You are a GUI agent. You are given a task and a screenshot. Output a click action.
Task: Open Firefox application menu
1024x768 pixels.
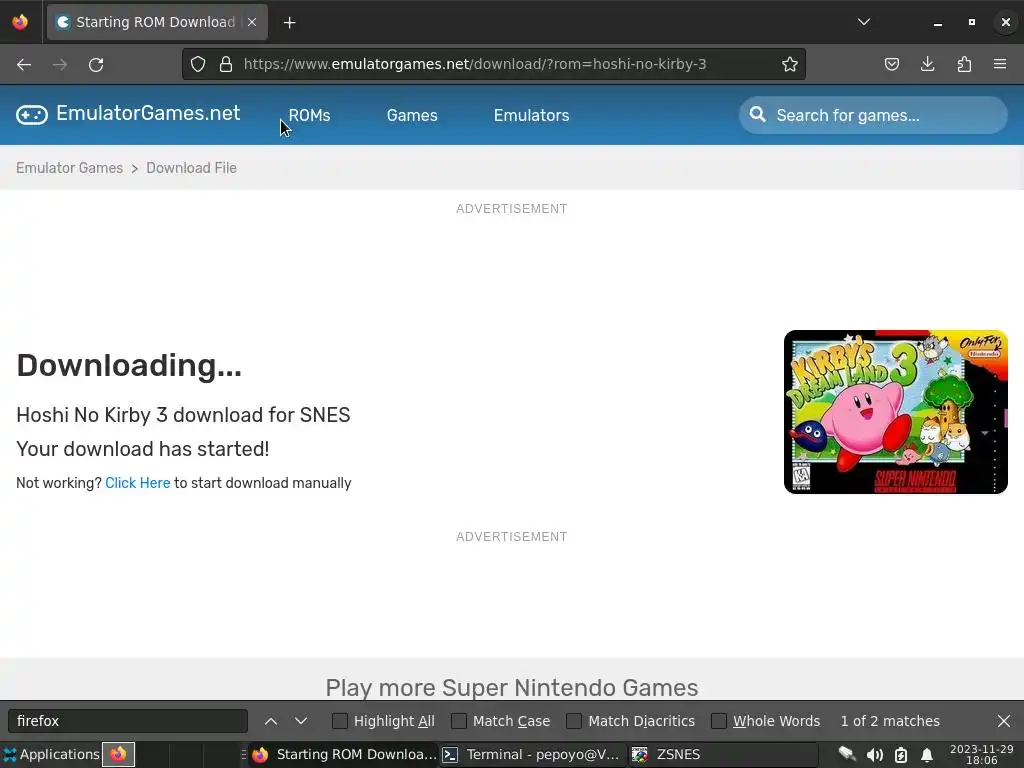click(1000, 64)
